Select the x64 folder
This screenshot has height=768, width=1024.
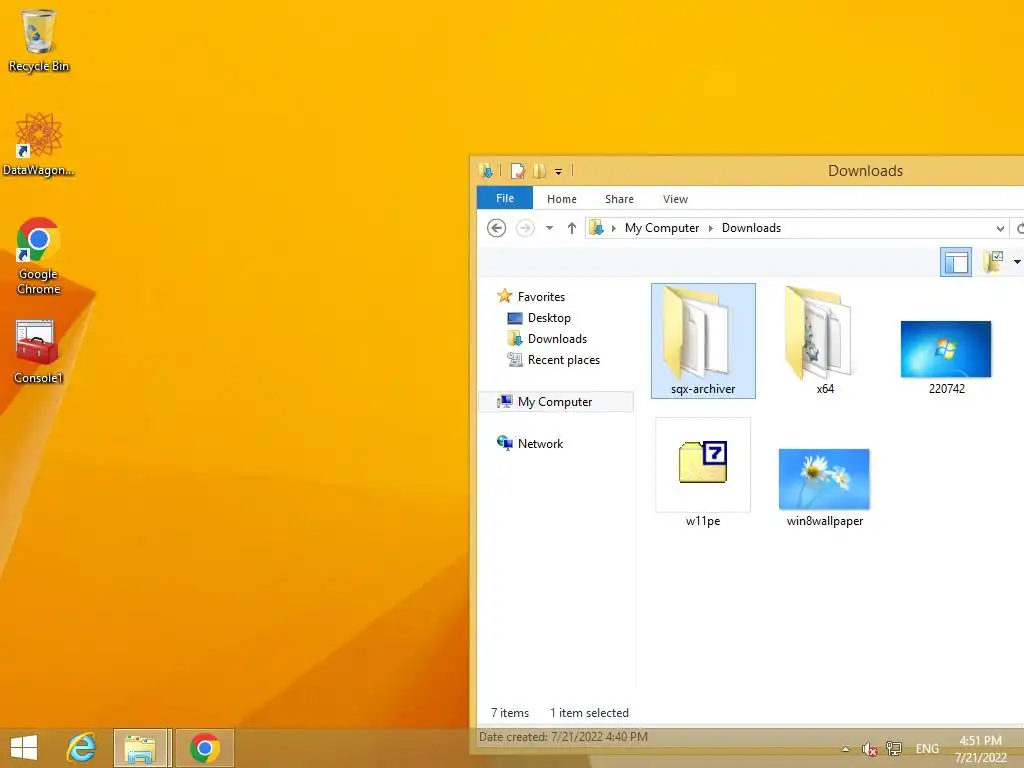pyautogui.click(x=825, y=341)
